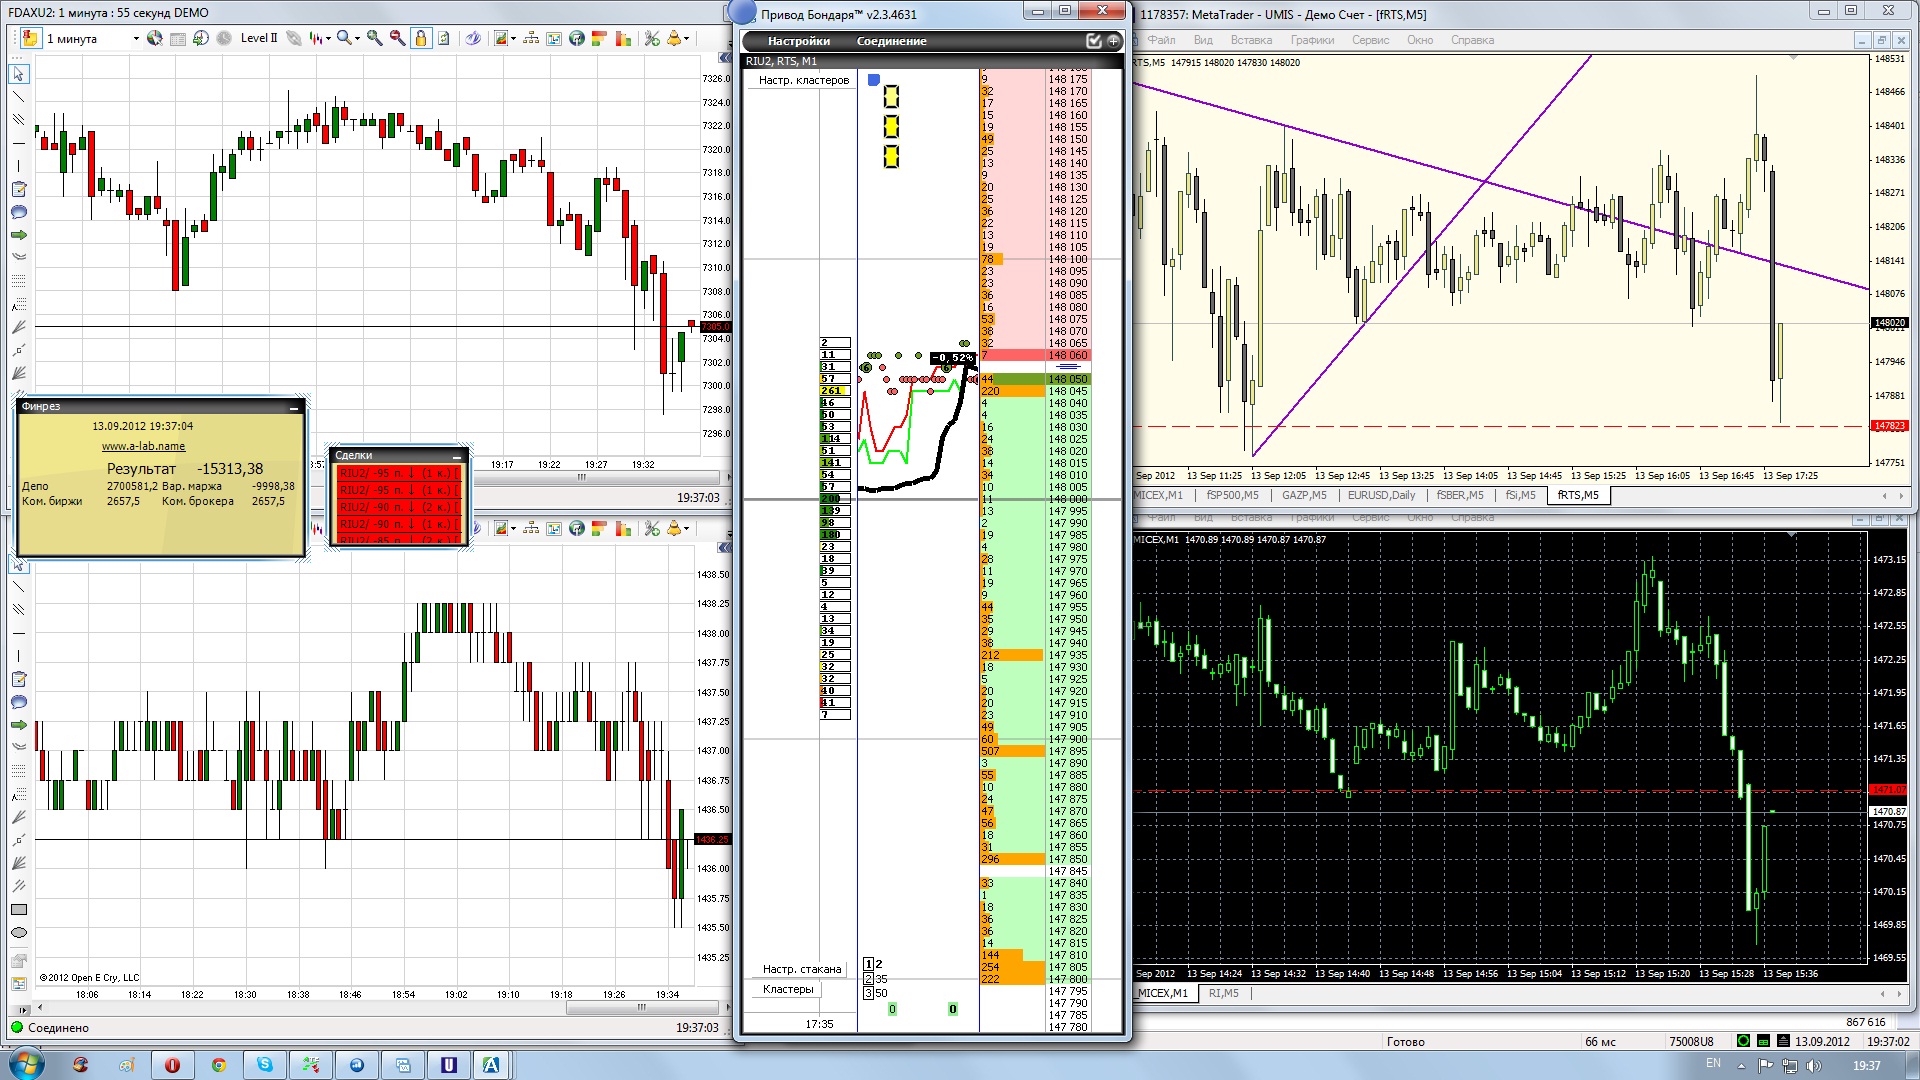Open the Настройки menu in Привод Бондаря
The image size is (1920, 1080).
[x=798, y=41]
